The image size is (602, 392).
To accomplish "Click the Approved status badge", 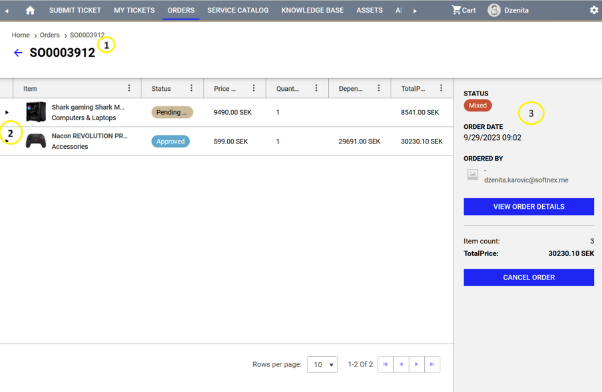I will [x=170, y=141].
